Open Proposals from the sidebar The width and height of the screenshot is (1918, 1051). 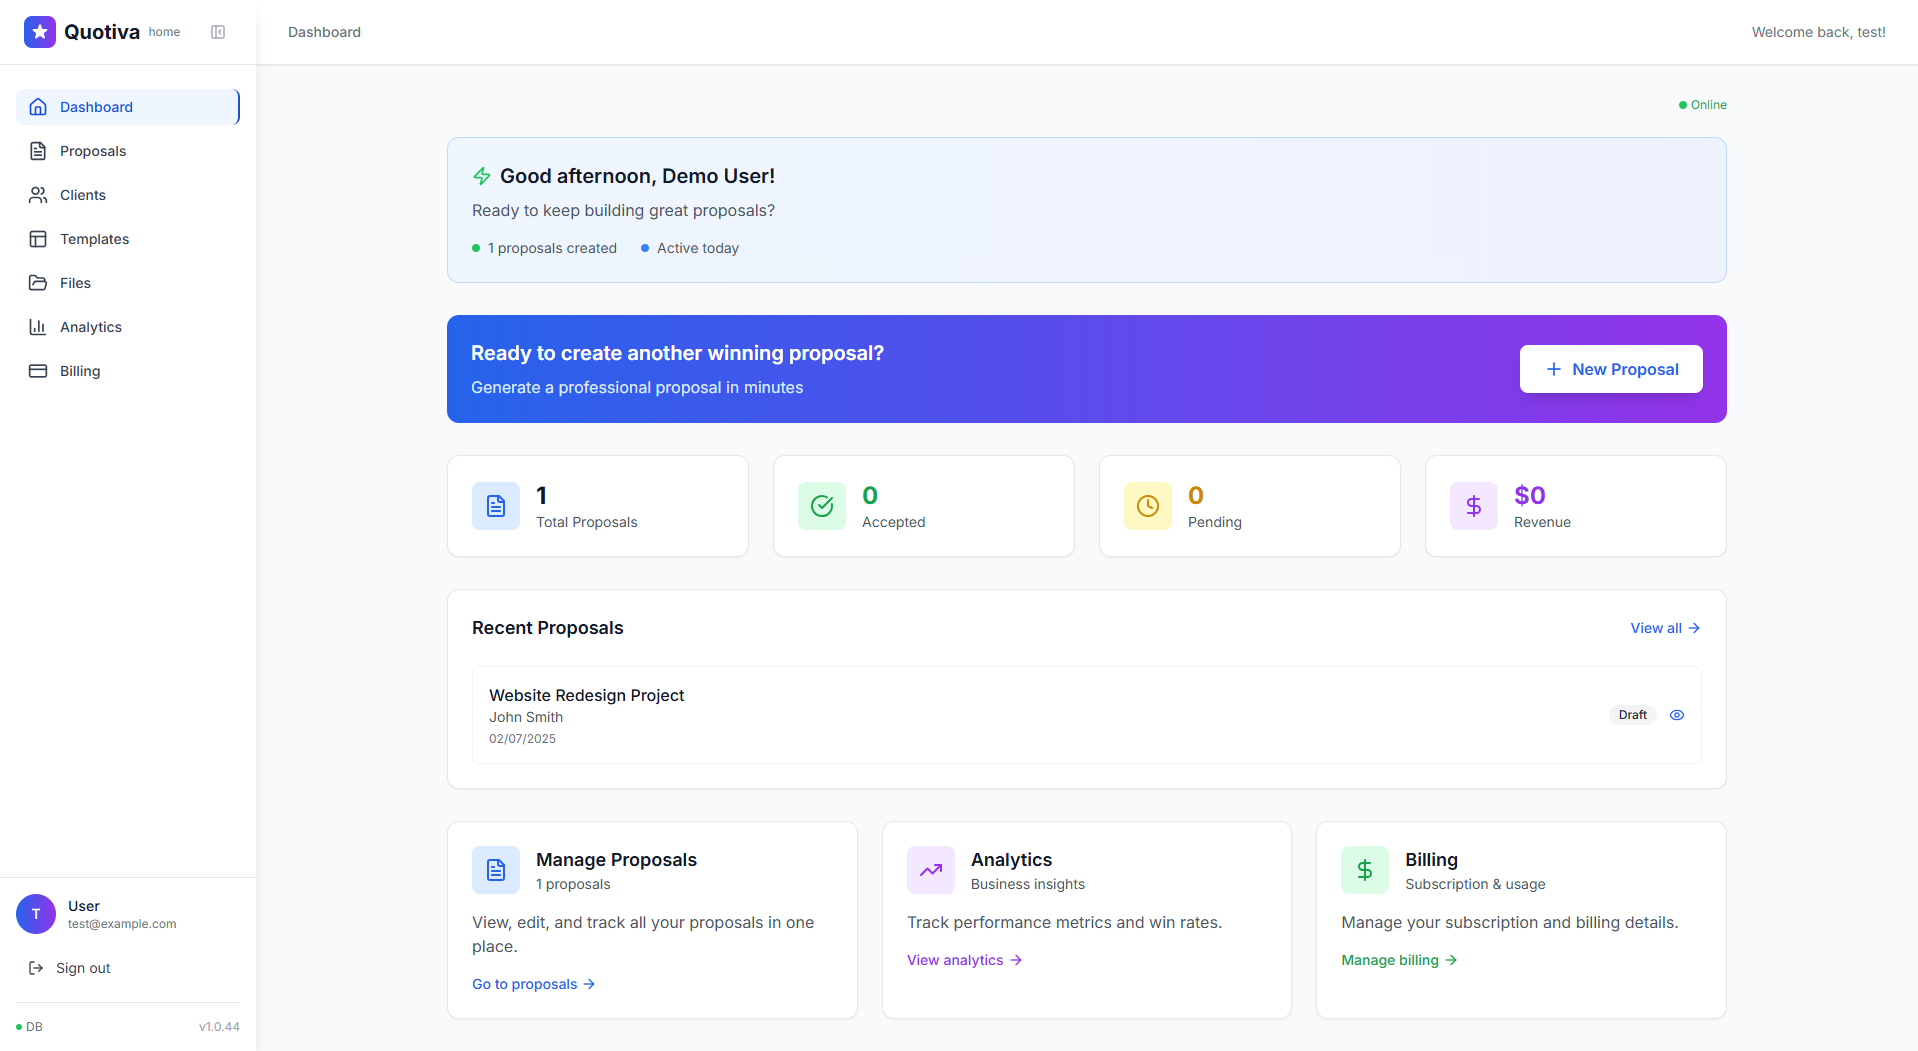(92, 150)
